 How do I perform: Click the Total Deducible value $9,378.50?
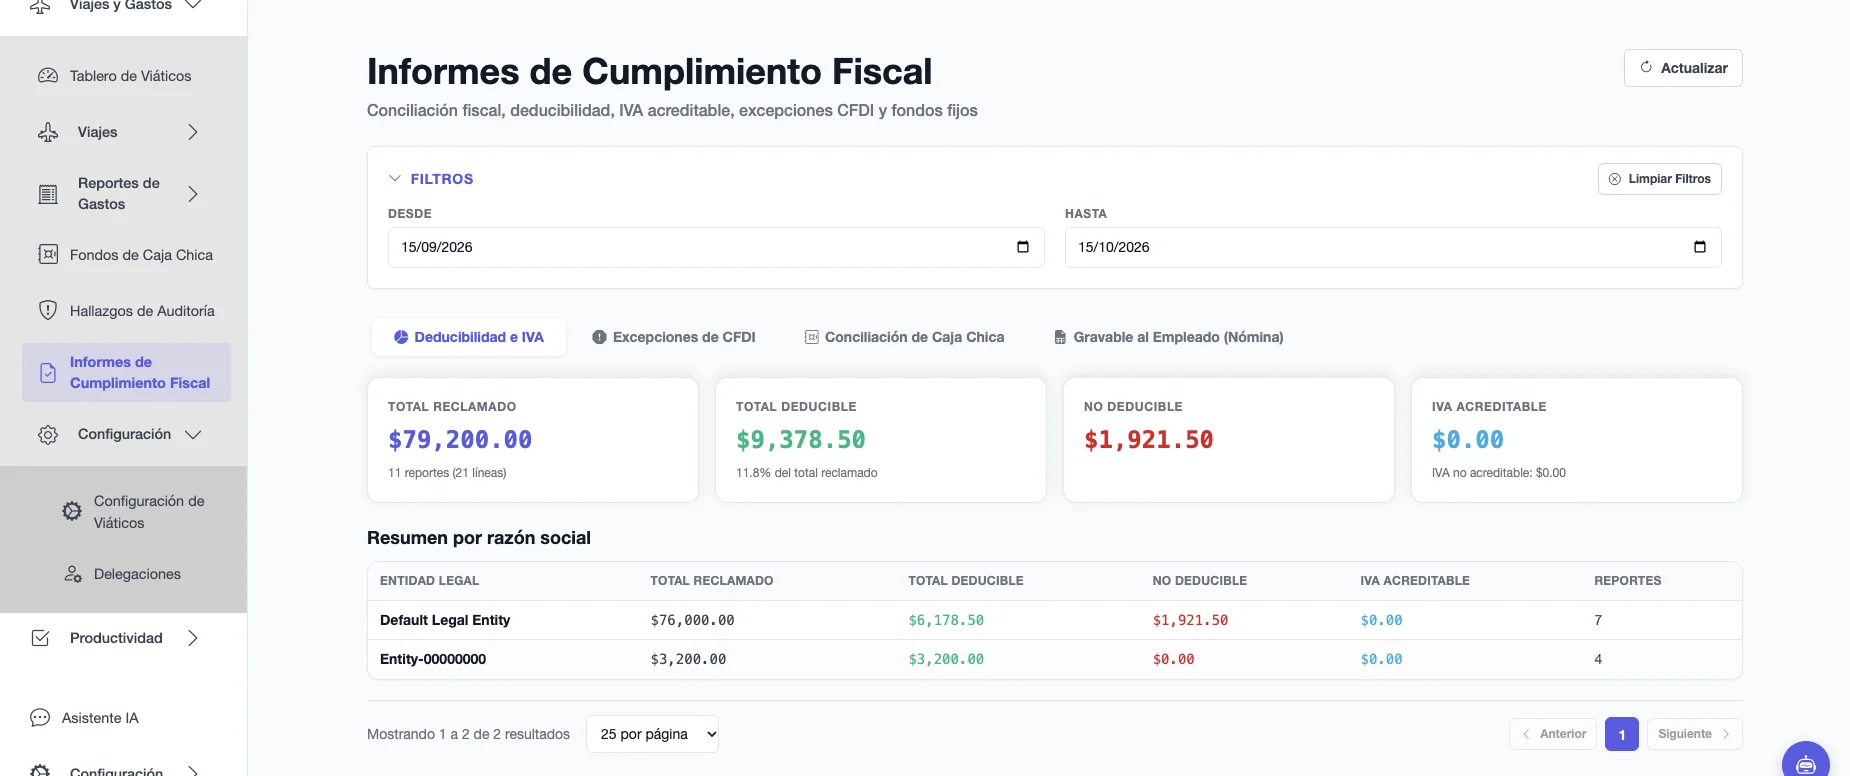801,440
